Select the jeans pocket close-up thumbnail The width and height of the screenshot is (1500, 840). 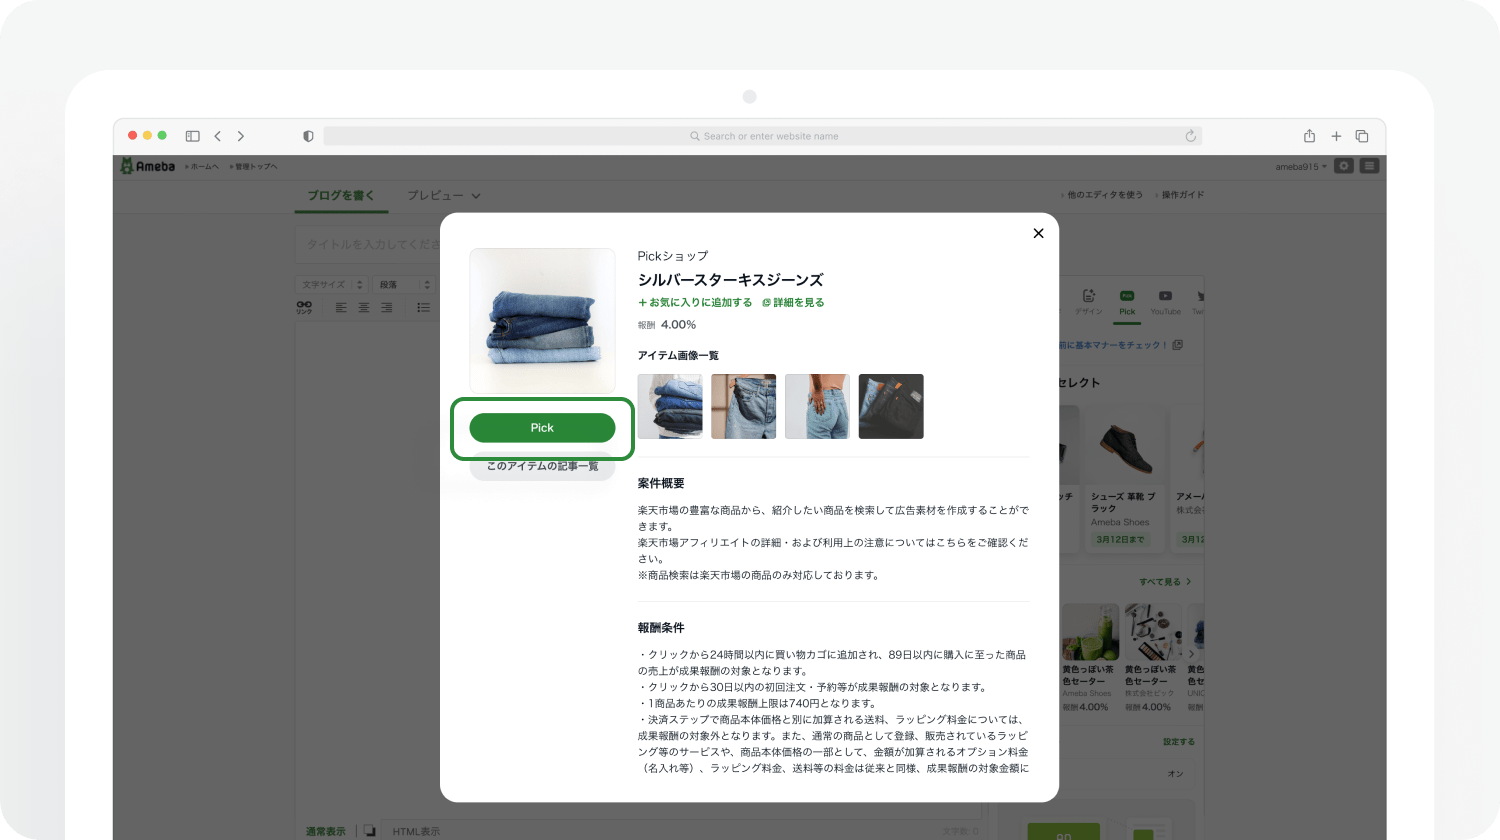click(743, 406)
